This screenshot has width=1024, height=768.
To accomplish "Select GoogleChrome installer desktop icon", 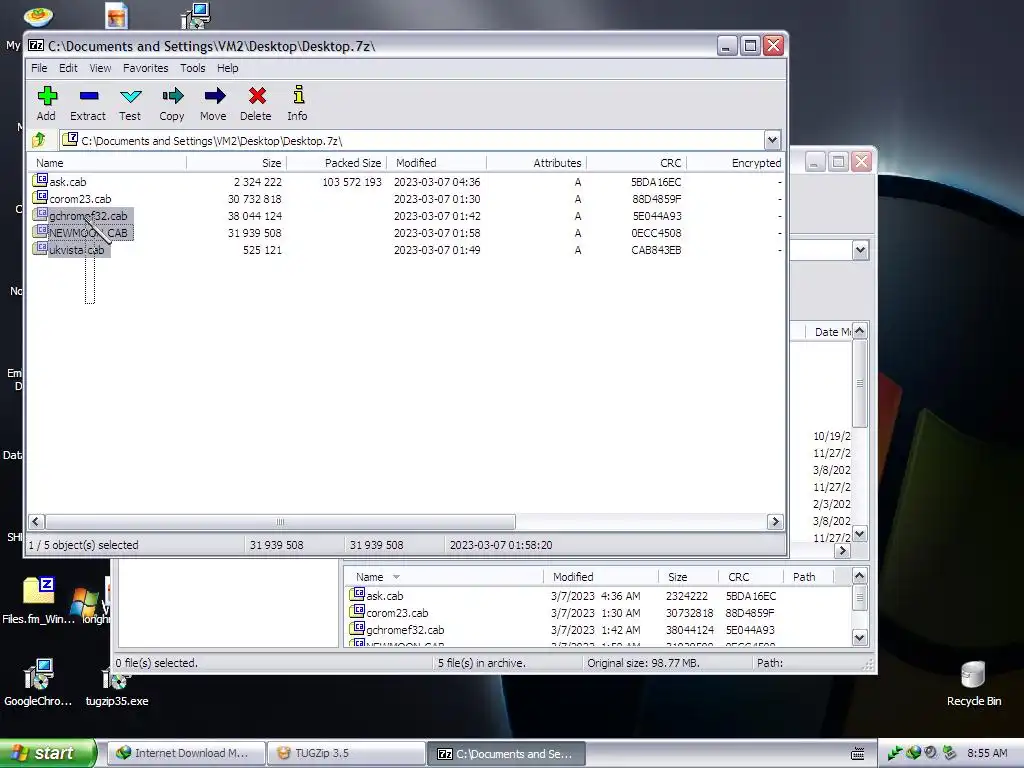I will (x=39, y=683).
